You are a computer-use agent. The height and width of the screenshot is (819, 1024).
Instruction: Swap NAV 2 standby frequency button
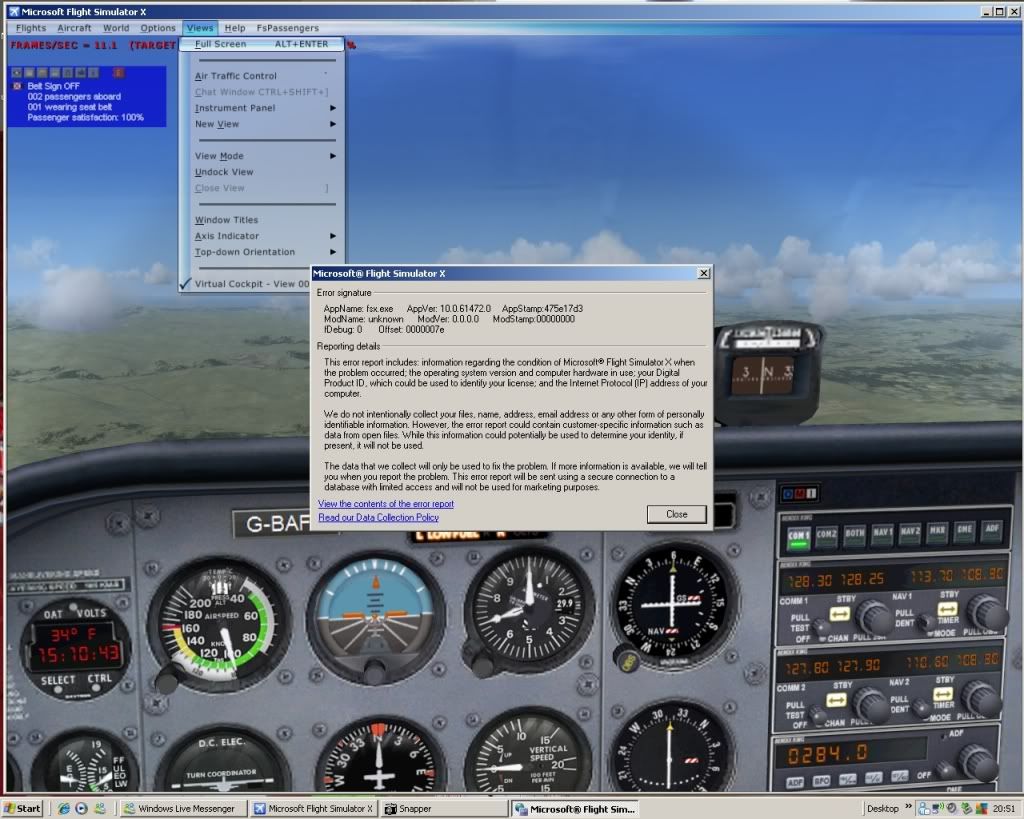pos(942,694)
